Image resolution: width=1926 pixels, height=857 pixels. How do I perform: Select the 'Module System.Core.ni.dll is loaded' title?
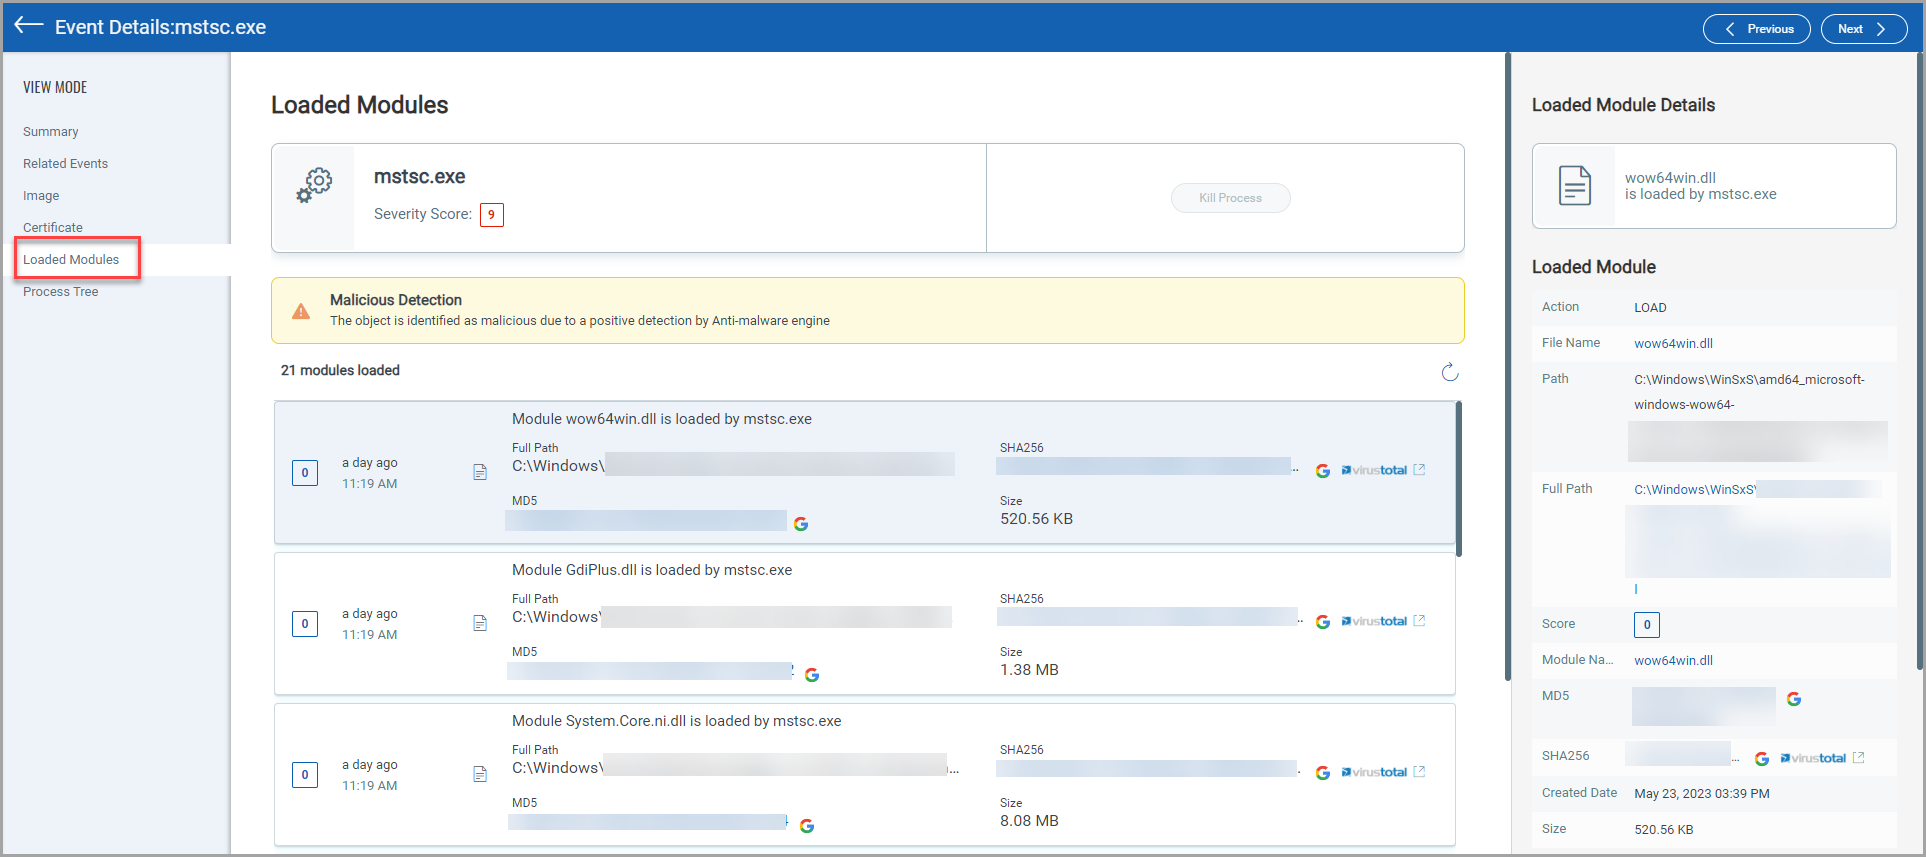pyautogui.click(x=677, y=721)
